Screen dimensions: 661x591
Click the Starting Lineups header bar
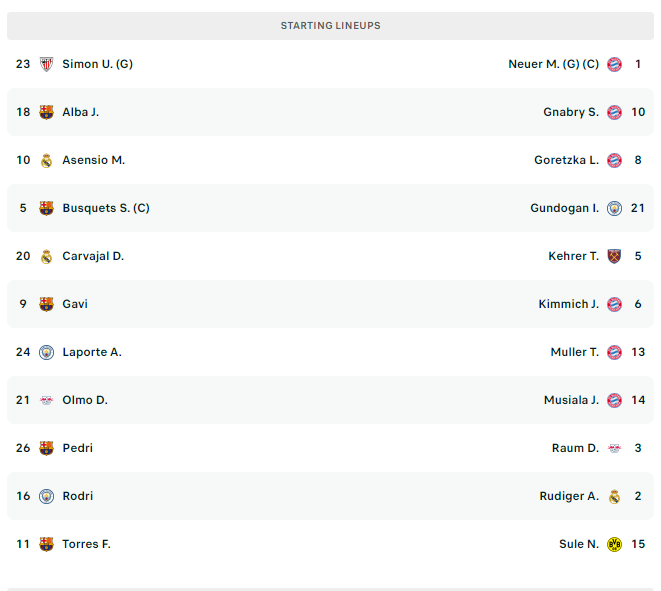tap(330, 26)
